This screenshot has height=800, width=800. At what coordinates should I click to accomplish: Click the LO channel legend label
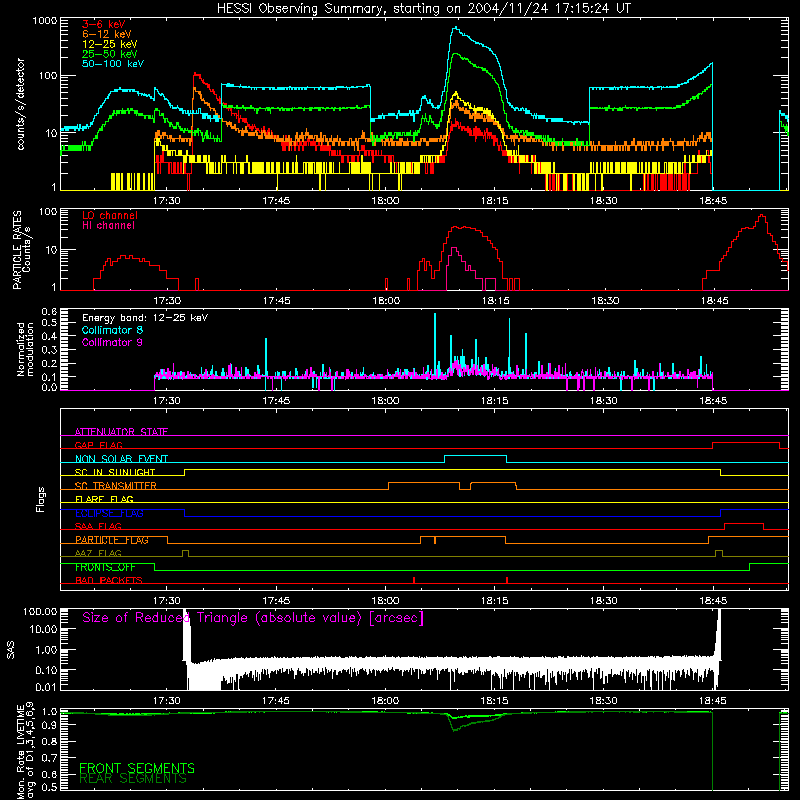coord(110,215)
